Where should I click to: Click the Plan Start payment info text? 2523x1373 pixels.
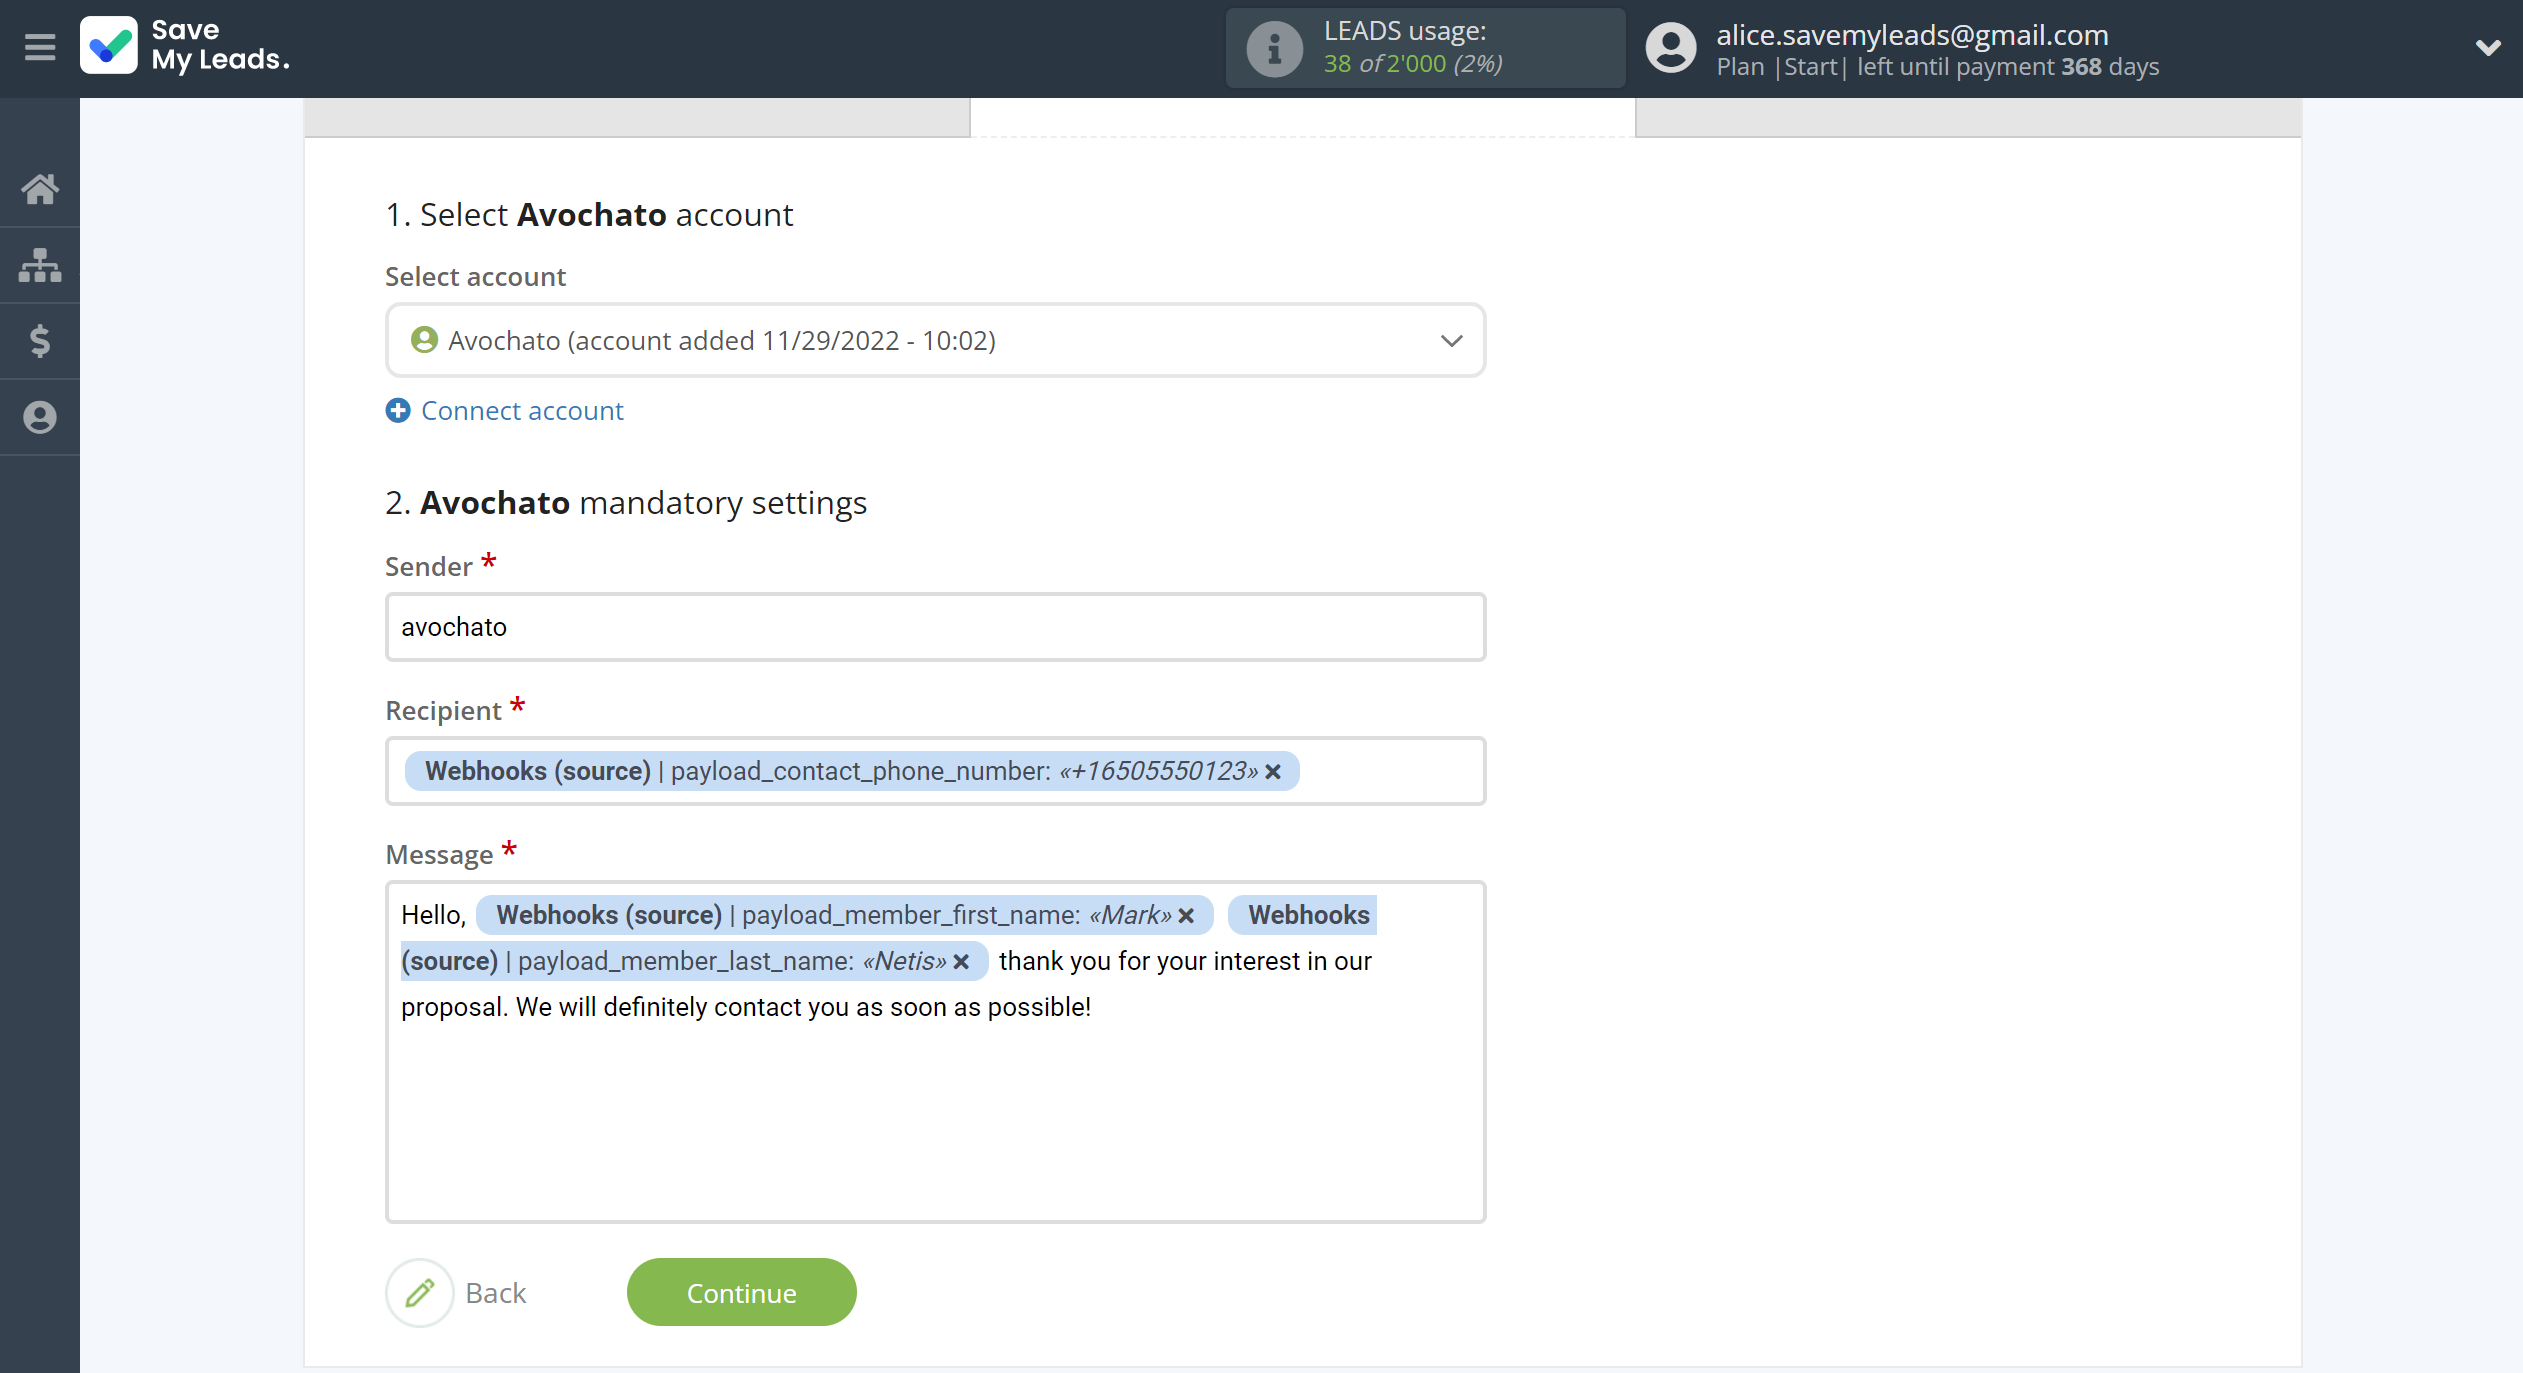[x=1938, y=67]
